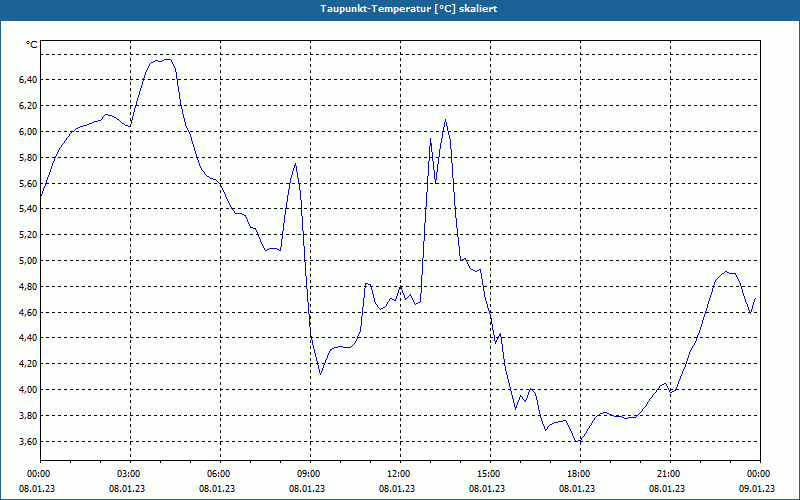This screenshot has height=500, width=800.
Task: Click the °C unit label on the y-axis
Action: pos(31,45)
